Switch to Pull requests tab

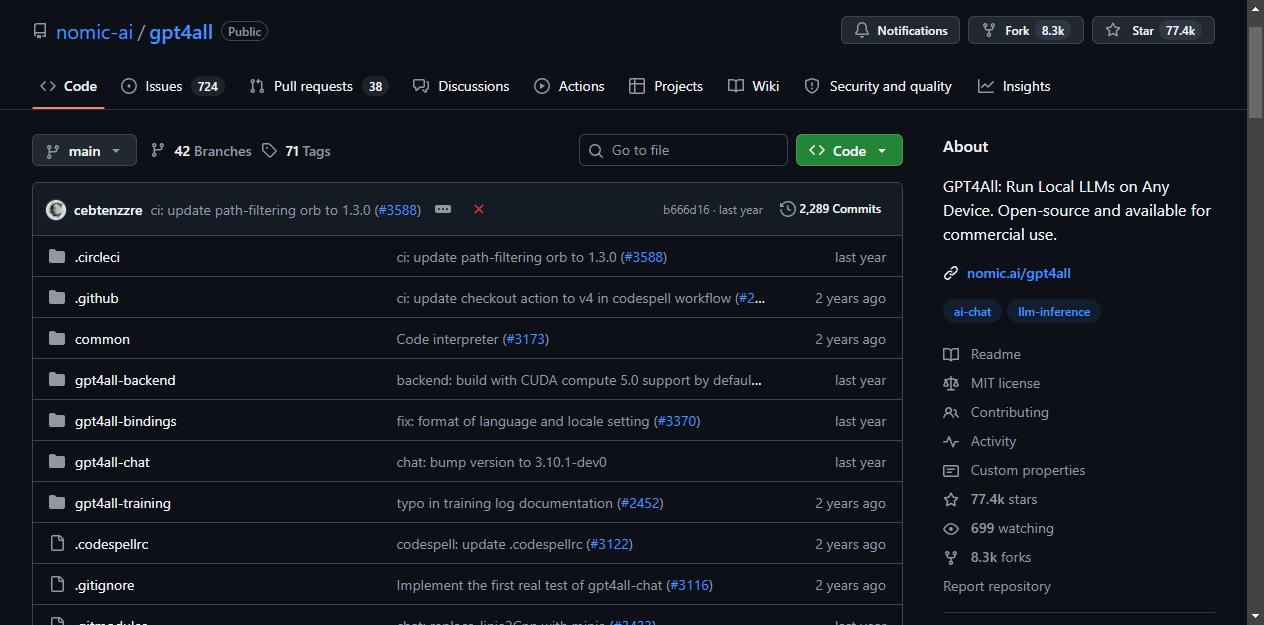317,86
